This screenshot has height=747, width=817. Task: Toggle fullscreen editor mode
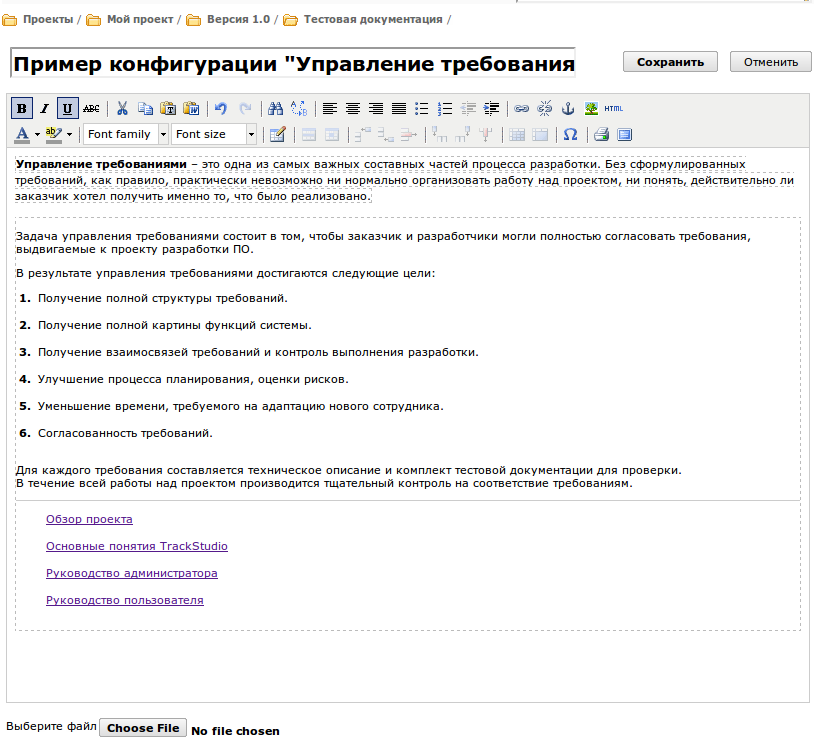tap(624, 134)
